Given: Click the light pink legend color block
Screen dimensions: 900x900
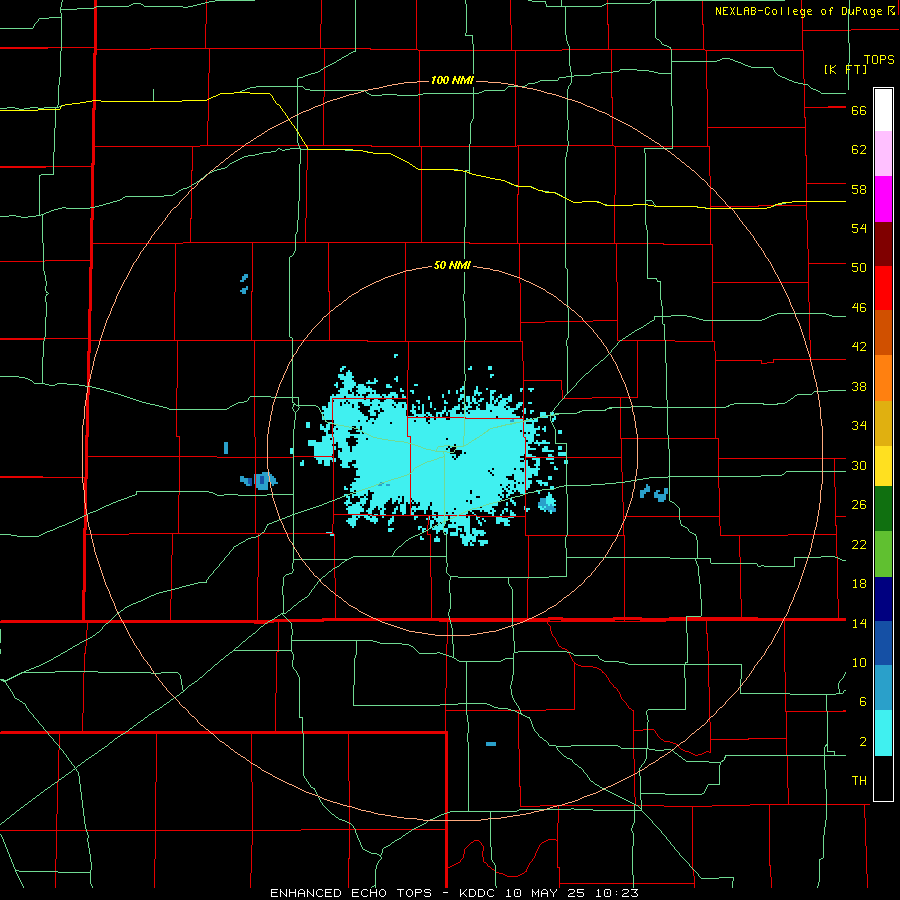Looking at the screenshot, I should (x=883, y=154).
